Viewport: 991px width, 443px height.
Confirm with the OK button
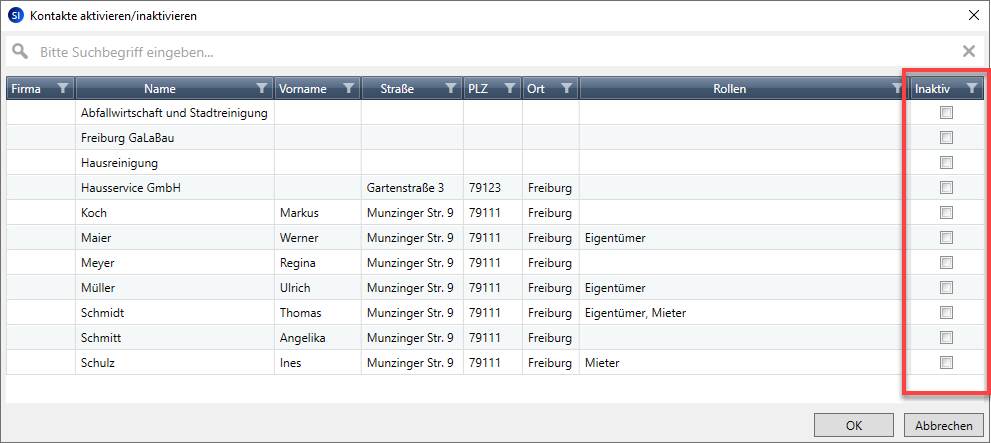[855, 425]
